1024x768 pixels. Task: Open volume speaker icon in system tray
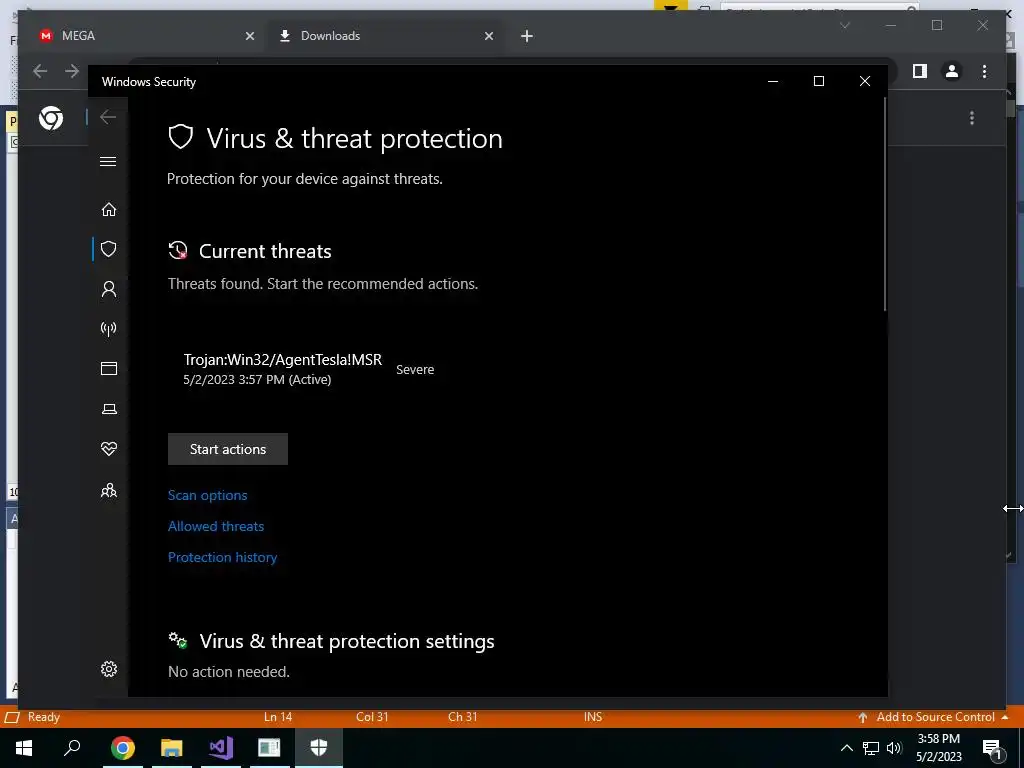pyautogui.click(x=894, y=748)
